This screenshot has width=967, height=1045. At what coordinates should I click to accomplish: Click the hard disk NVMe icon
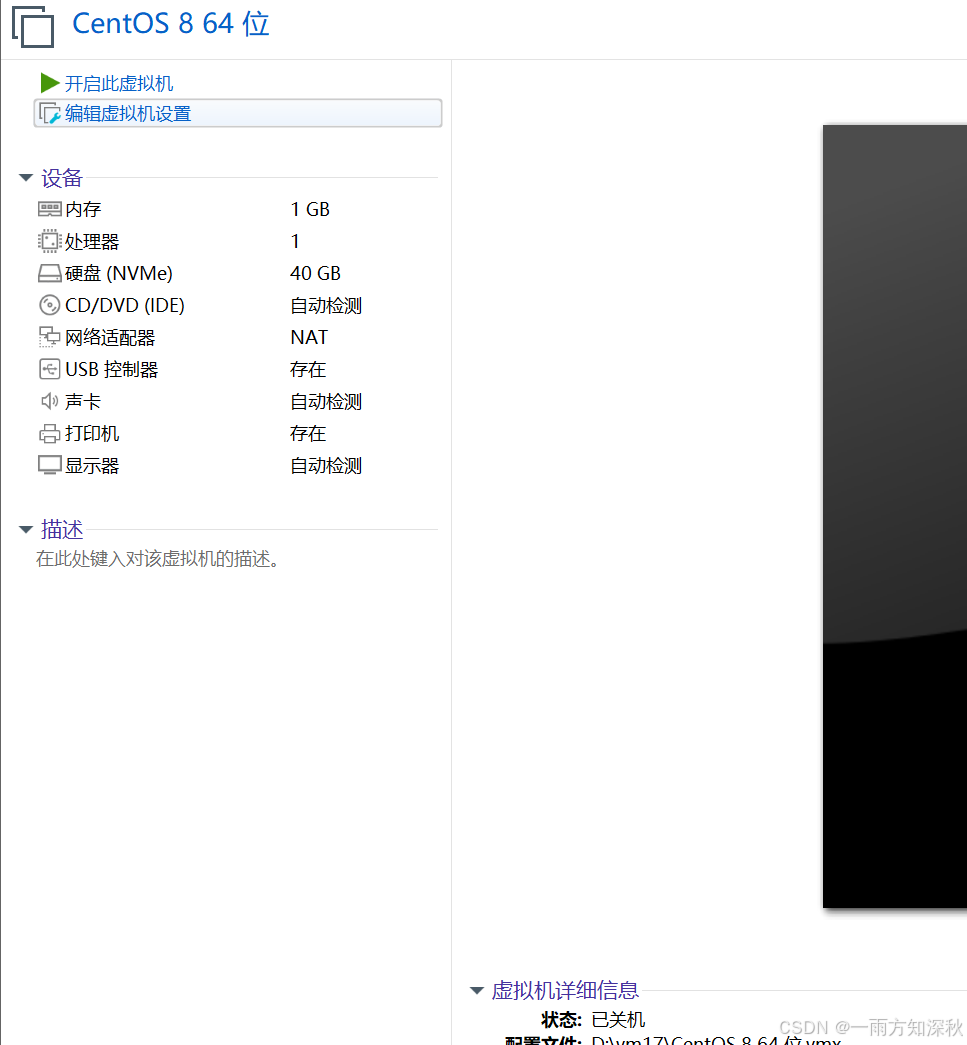(x=49, y=273)
